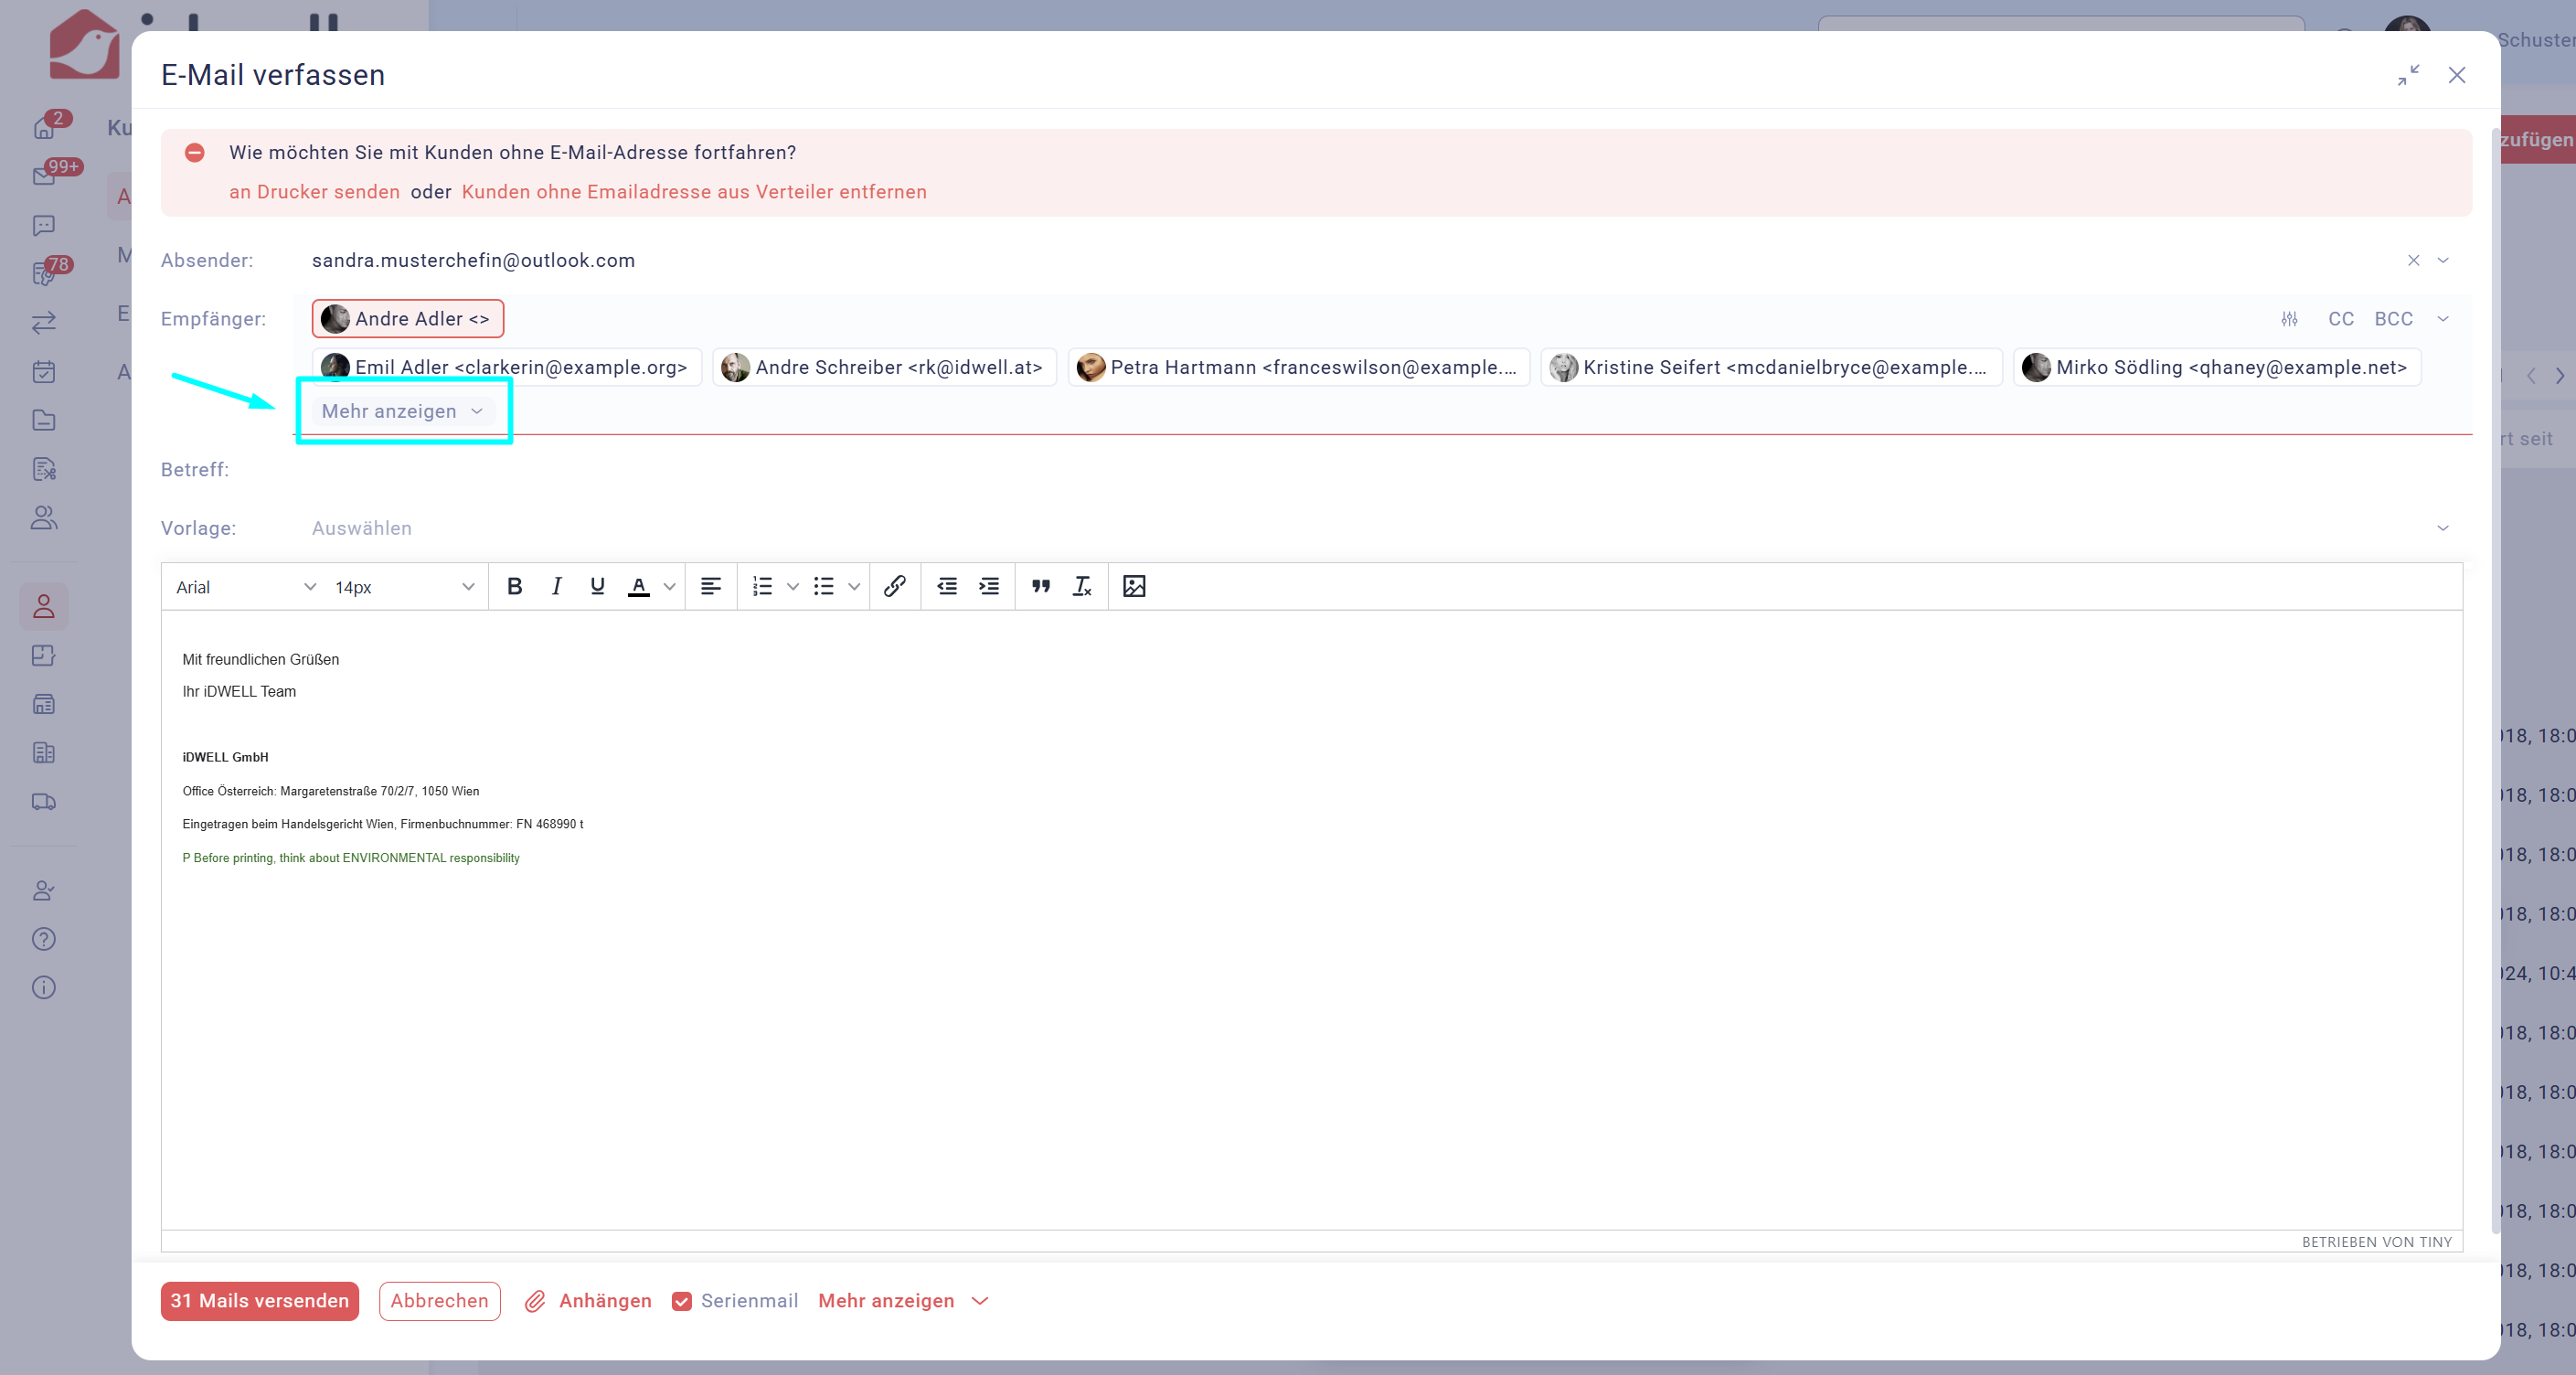Viewport: 2576px width, 1375px height.
Task: Select the Kristine Seifert recipient chip
Action: (x=1770, y=367)
